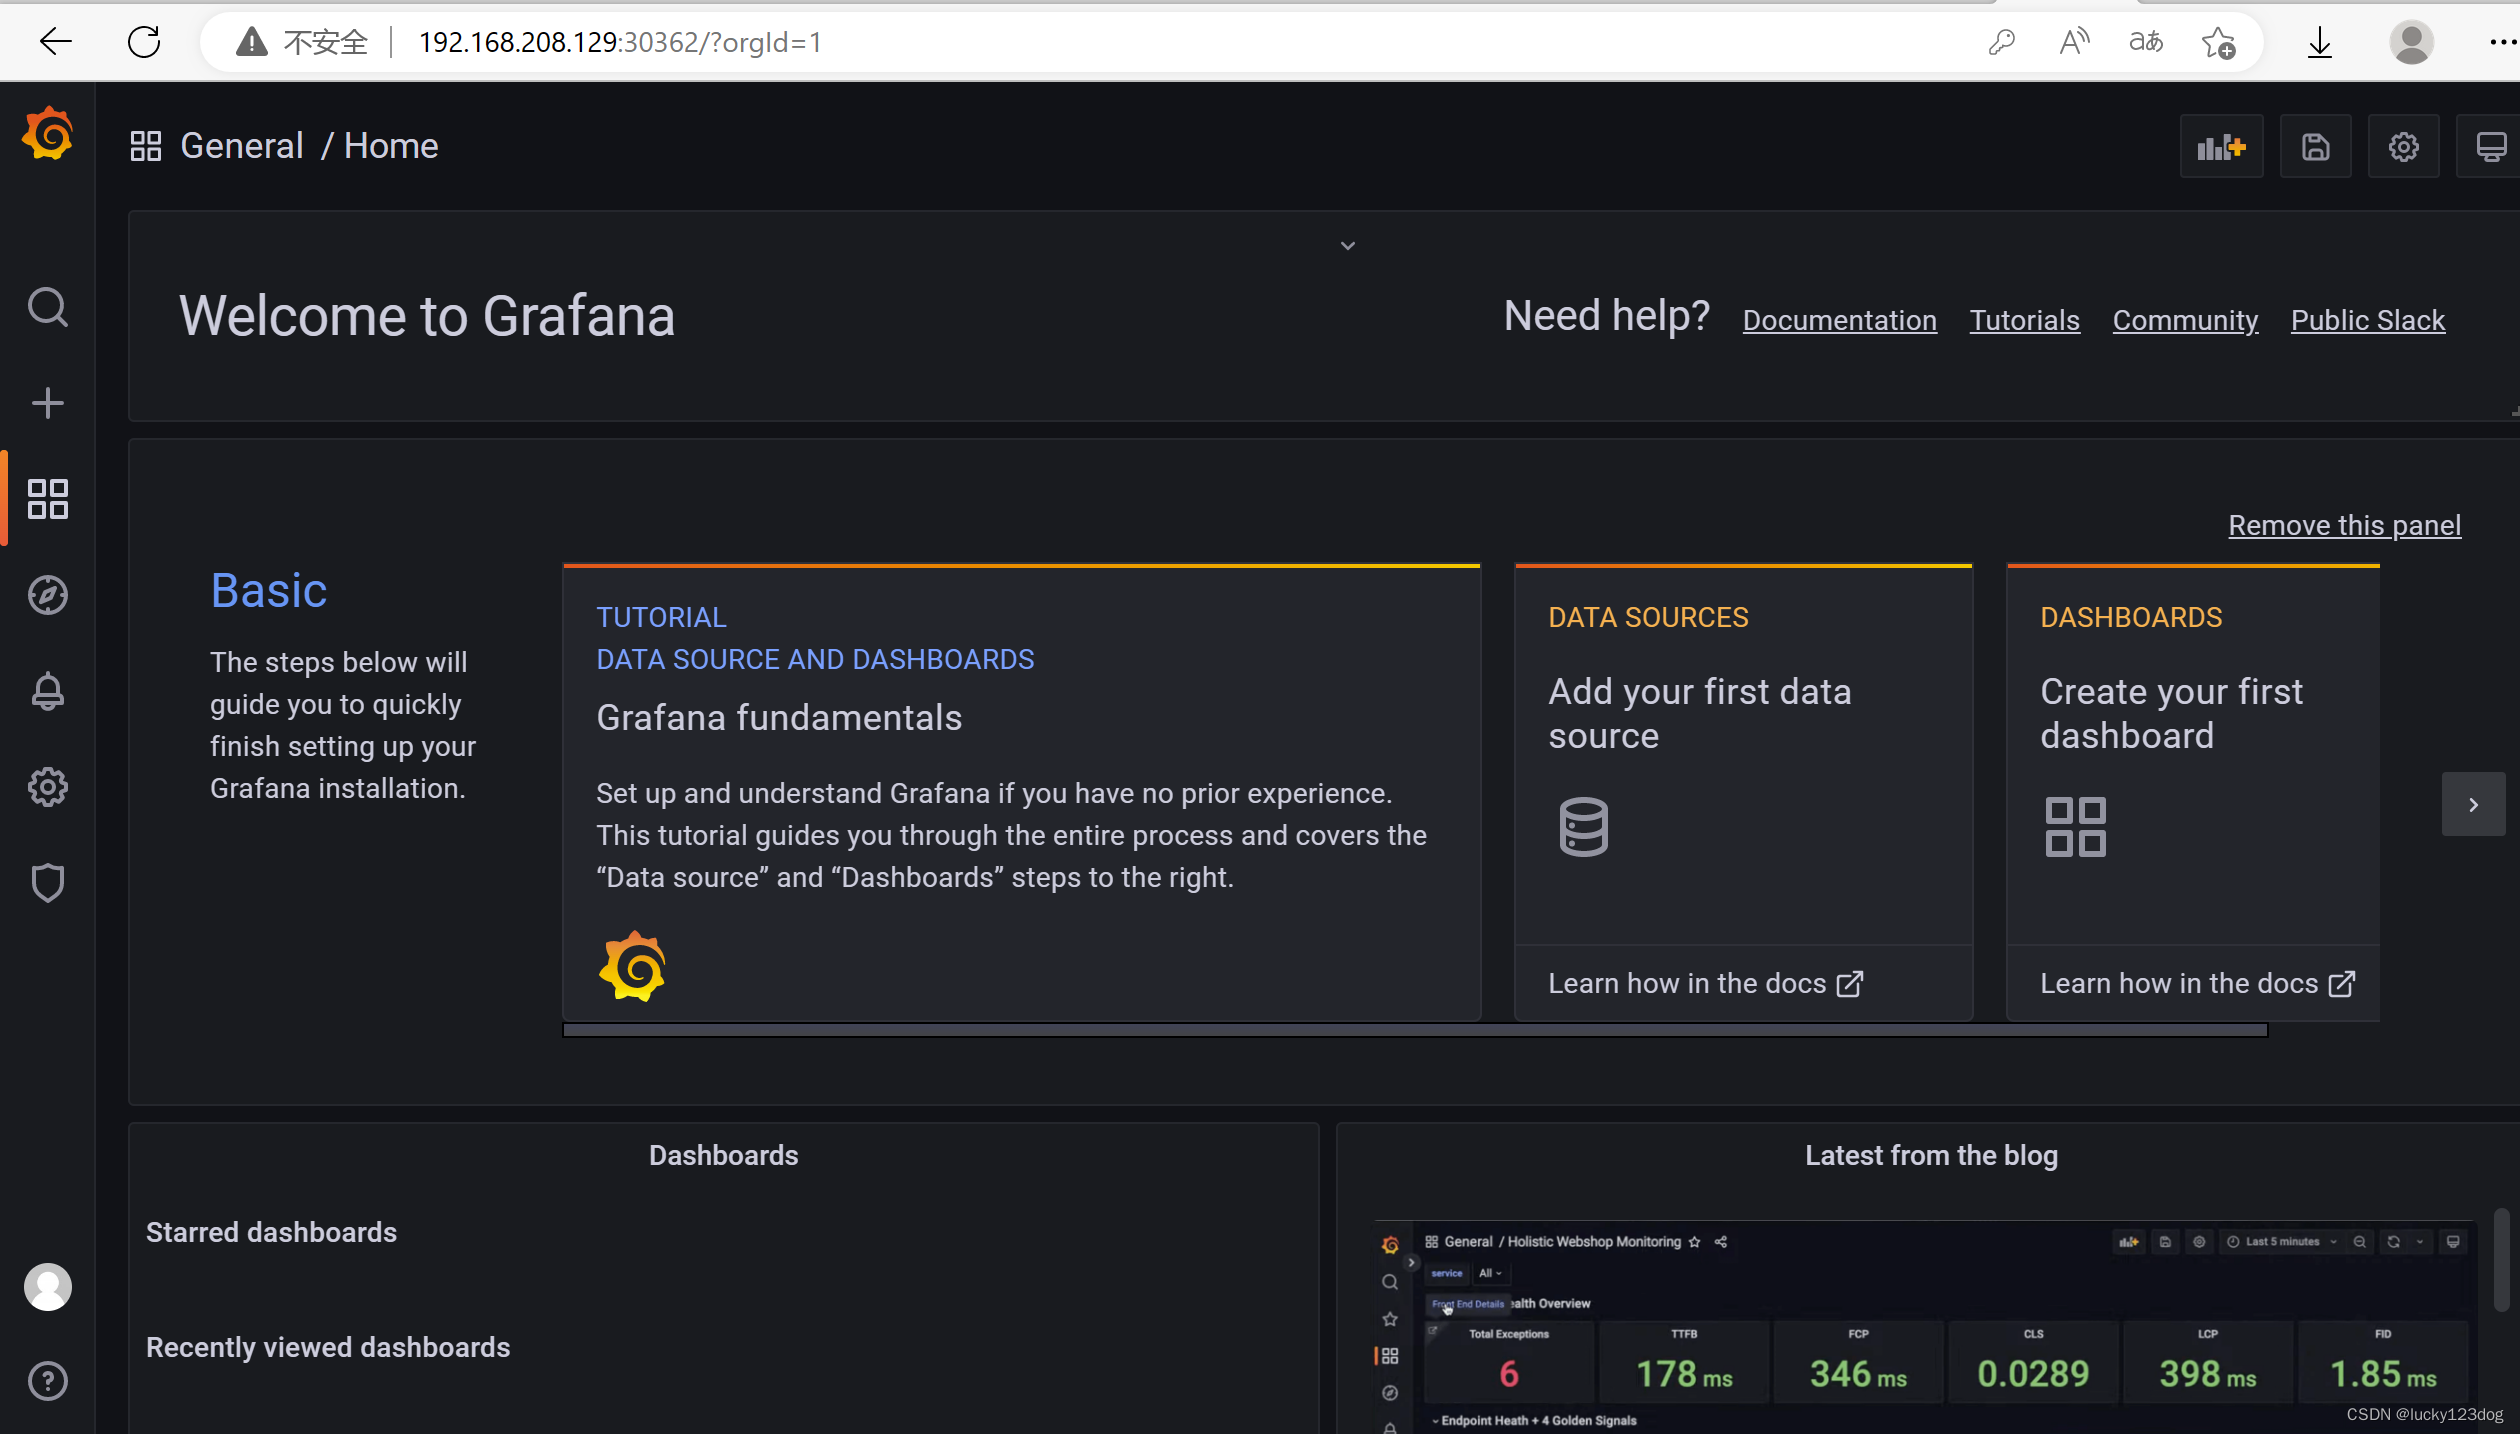The height and width of the screenshot is (1434, 2520).
Task: Click the browser profile avatar
Action: [2411, 42]
